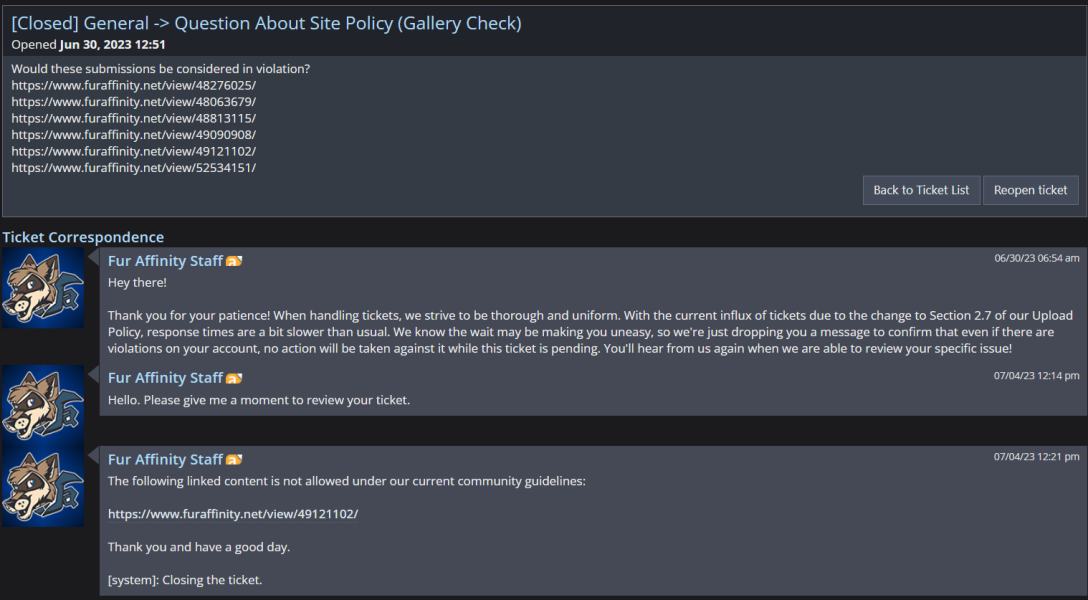Open submission link ending 52534151
Screen dimensions: 1088x600
pos(134,168)
